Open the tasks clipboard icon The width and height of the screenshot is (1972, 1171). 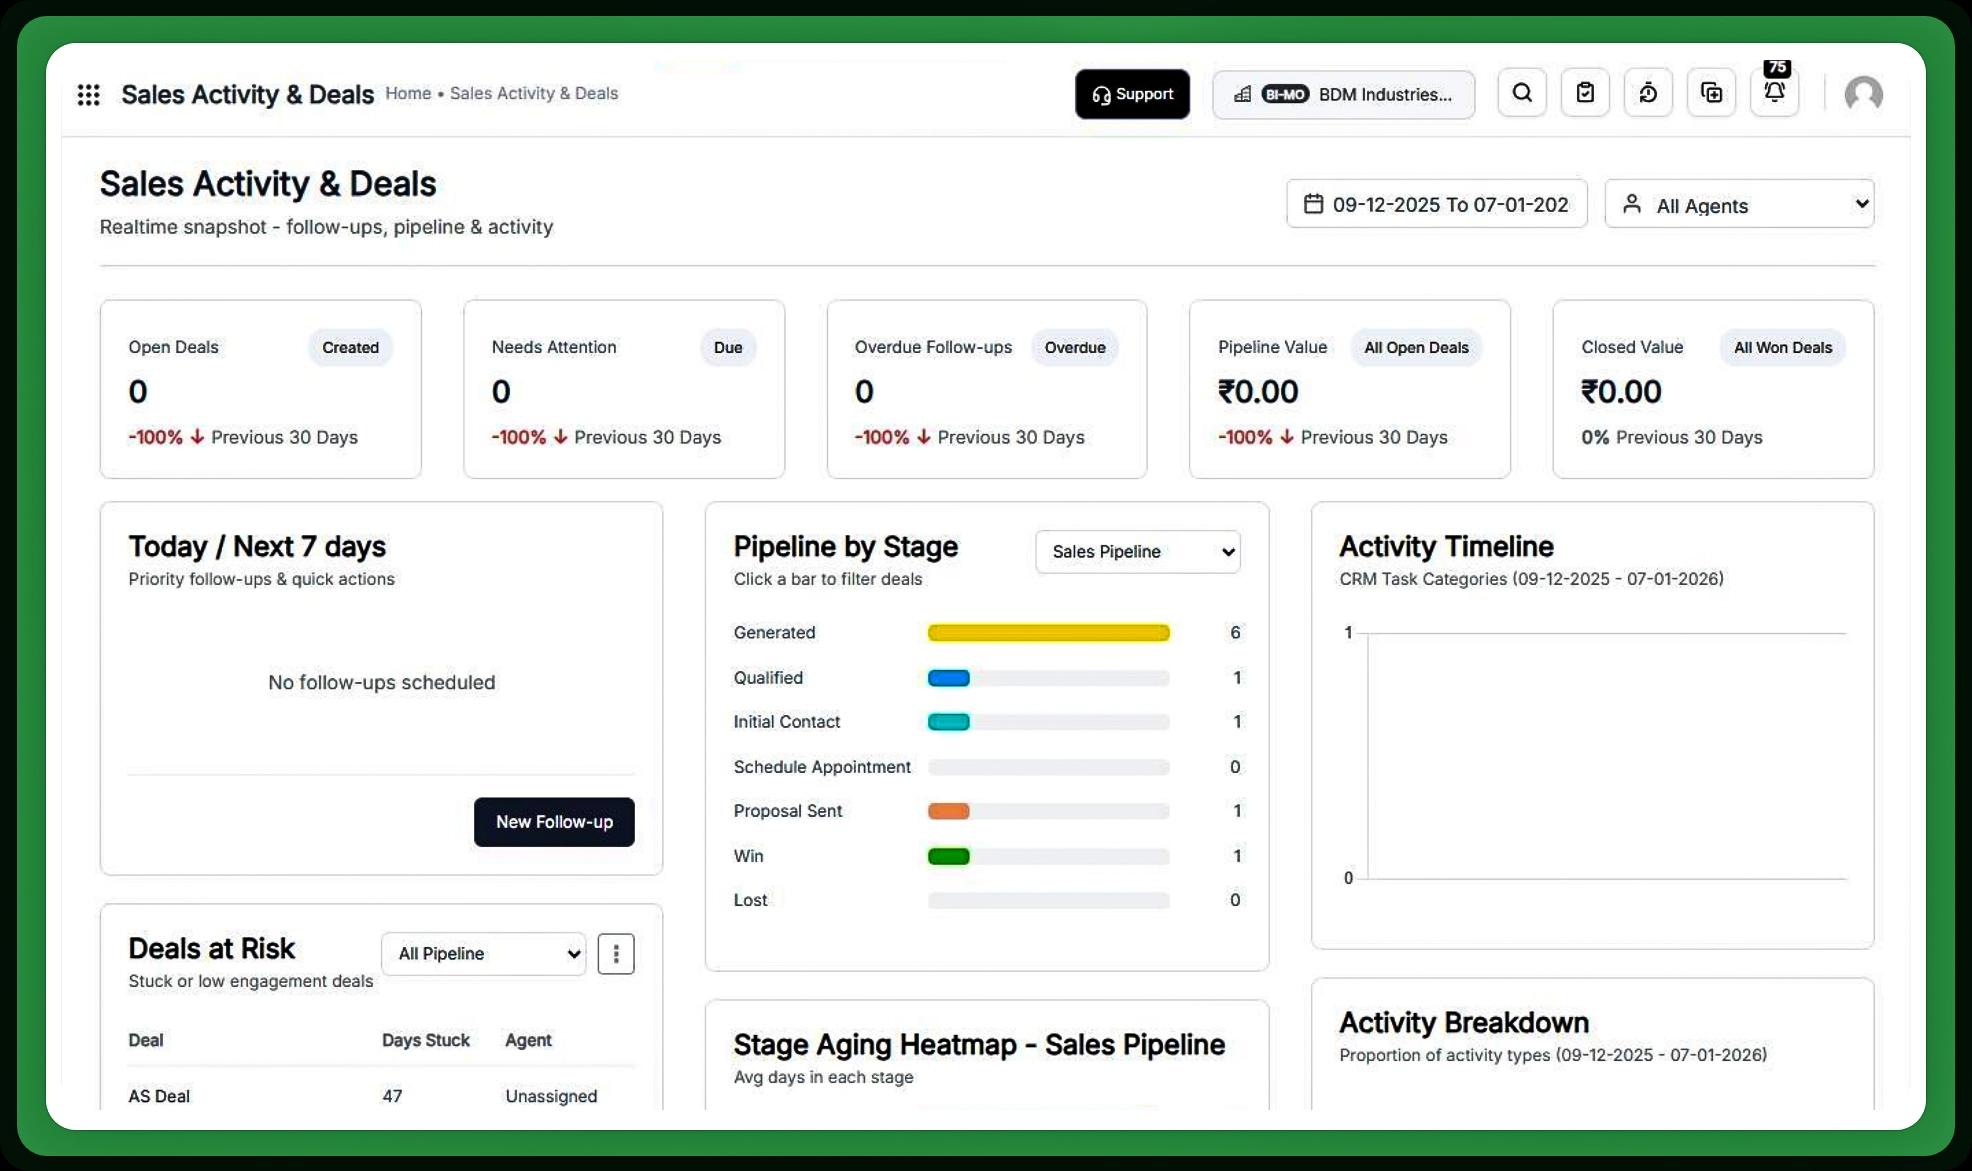tap(1585, 92)
